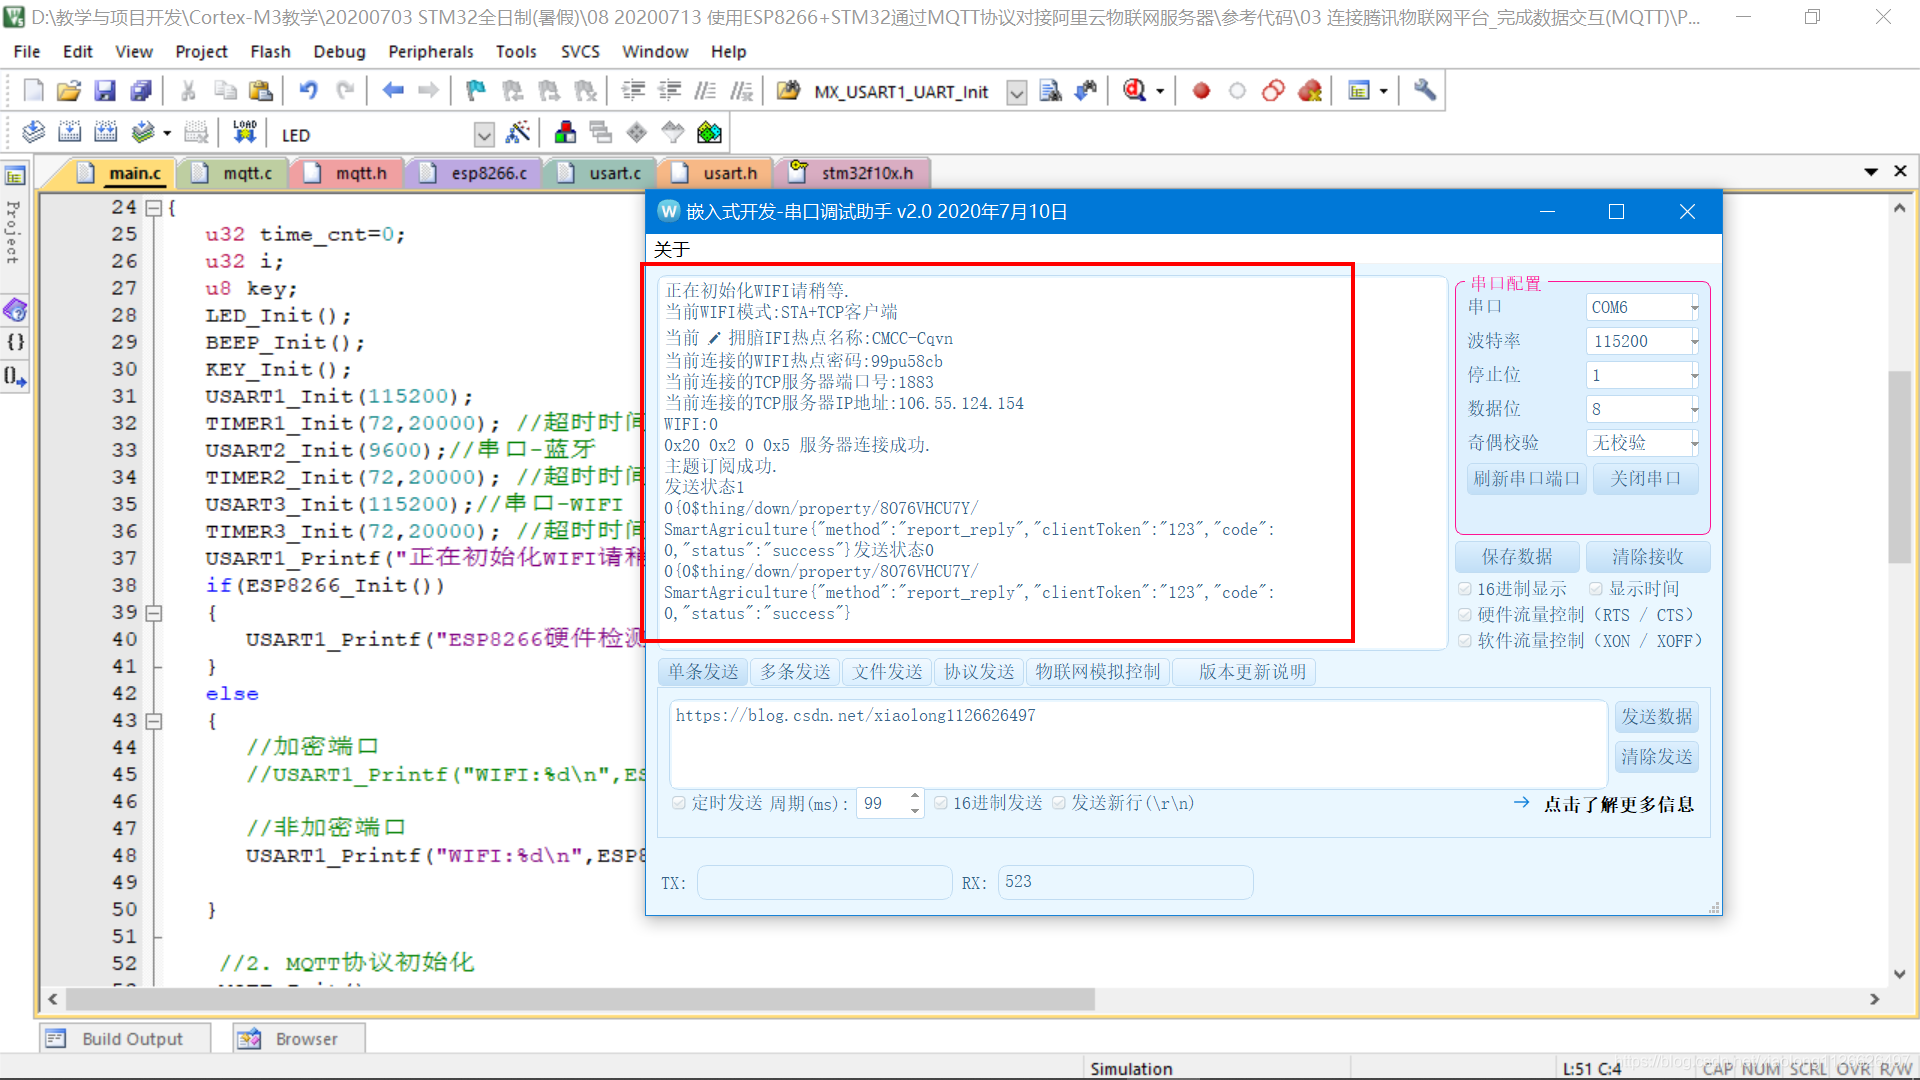Click the 清除接收 button
The width and height of the screenshot is (1920, 1080).
point(1646,557)
